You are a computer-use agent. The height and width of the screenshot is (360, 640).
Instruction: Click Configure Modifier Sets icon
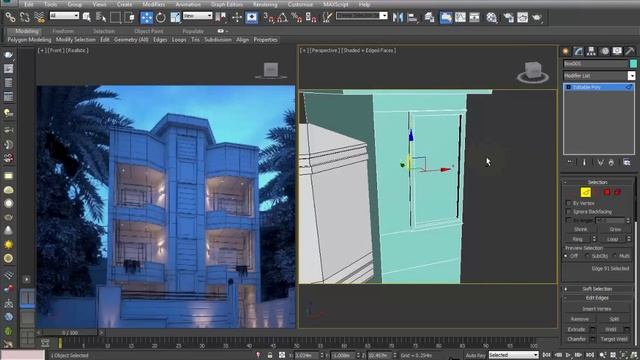pyautogui.click(x=627, y=162)
